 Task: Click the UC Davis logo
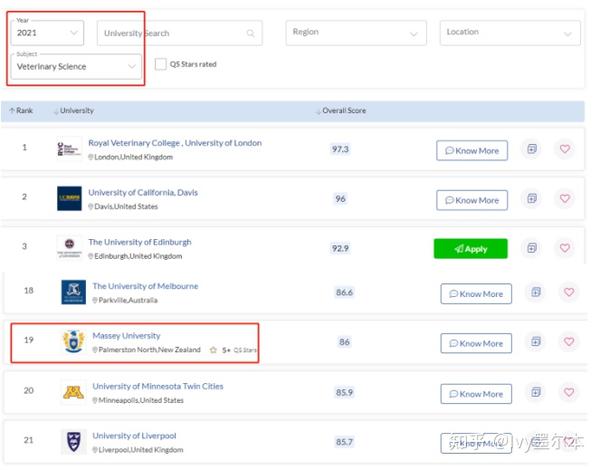click(69, 198)
